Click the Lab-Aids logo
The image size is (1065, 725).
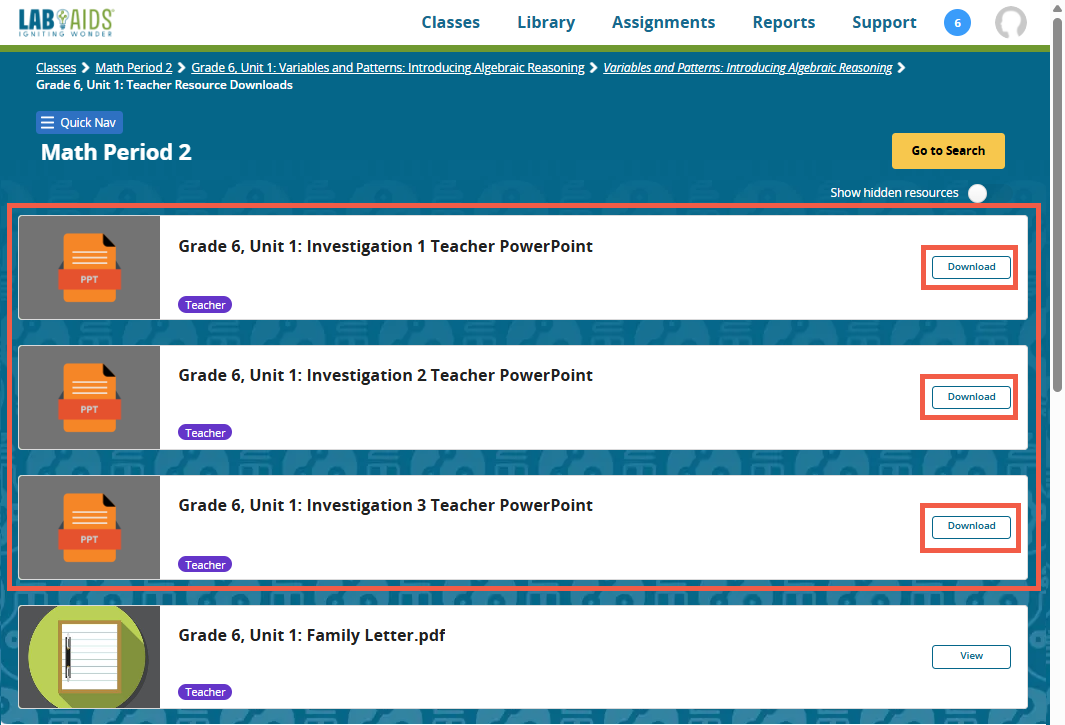pos(66,22)
